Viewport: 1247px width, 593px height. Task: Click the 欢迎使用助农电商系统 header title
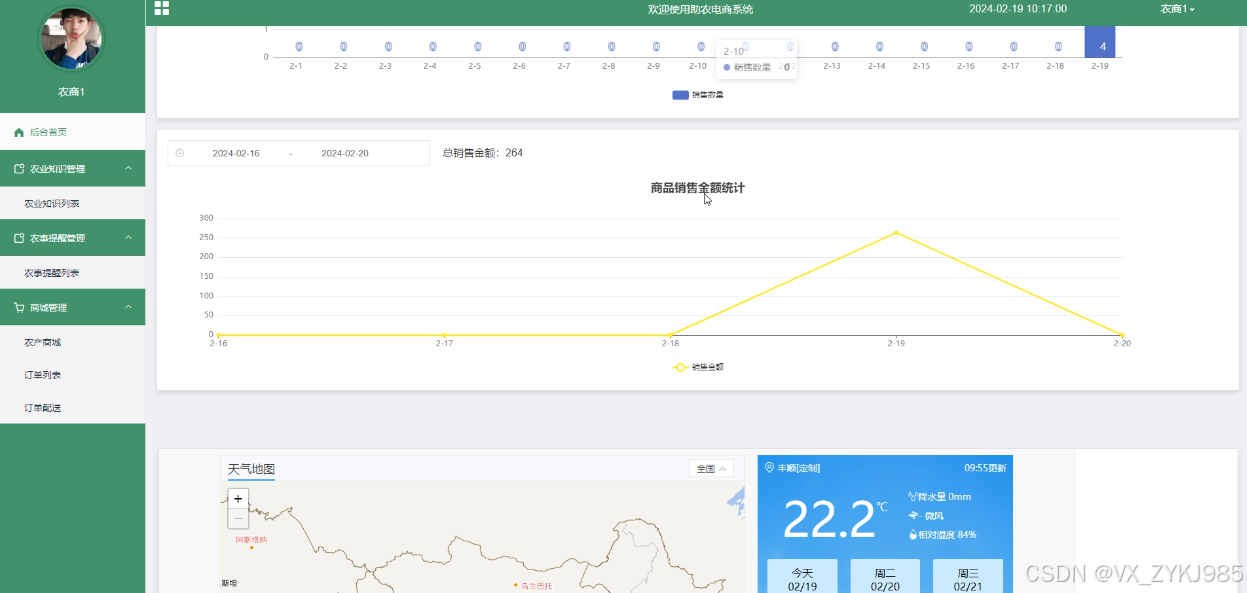tap(700, 9)
